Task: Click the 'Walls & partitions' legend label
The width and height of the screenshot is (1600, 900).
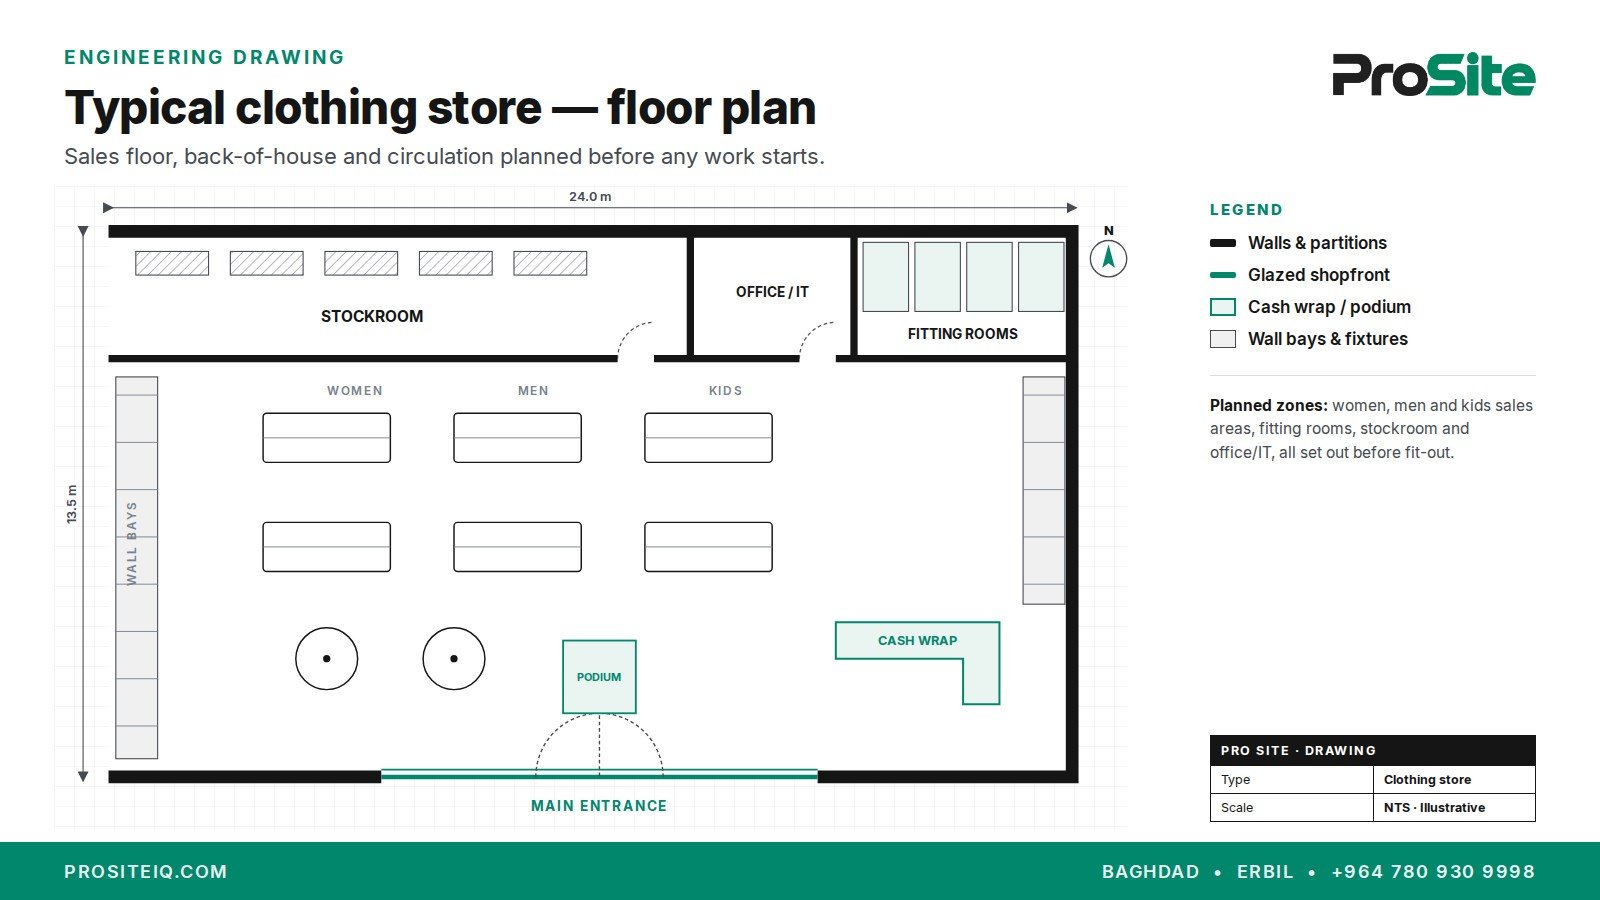Action: click(x=1317, y=243)
